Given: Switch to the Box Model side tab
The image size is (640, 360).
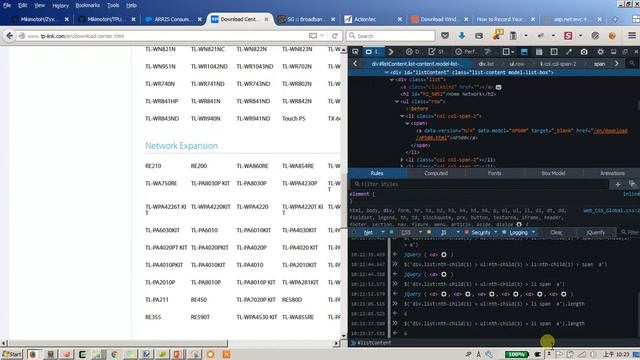Looking at the screenshot, I should (553, 173).
